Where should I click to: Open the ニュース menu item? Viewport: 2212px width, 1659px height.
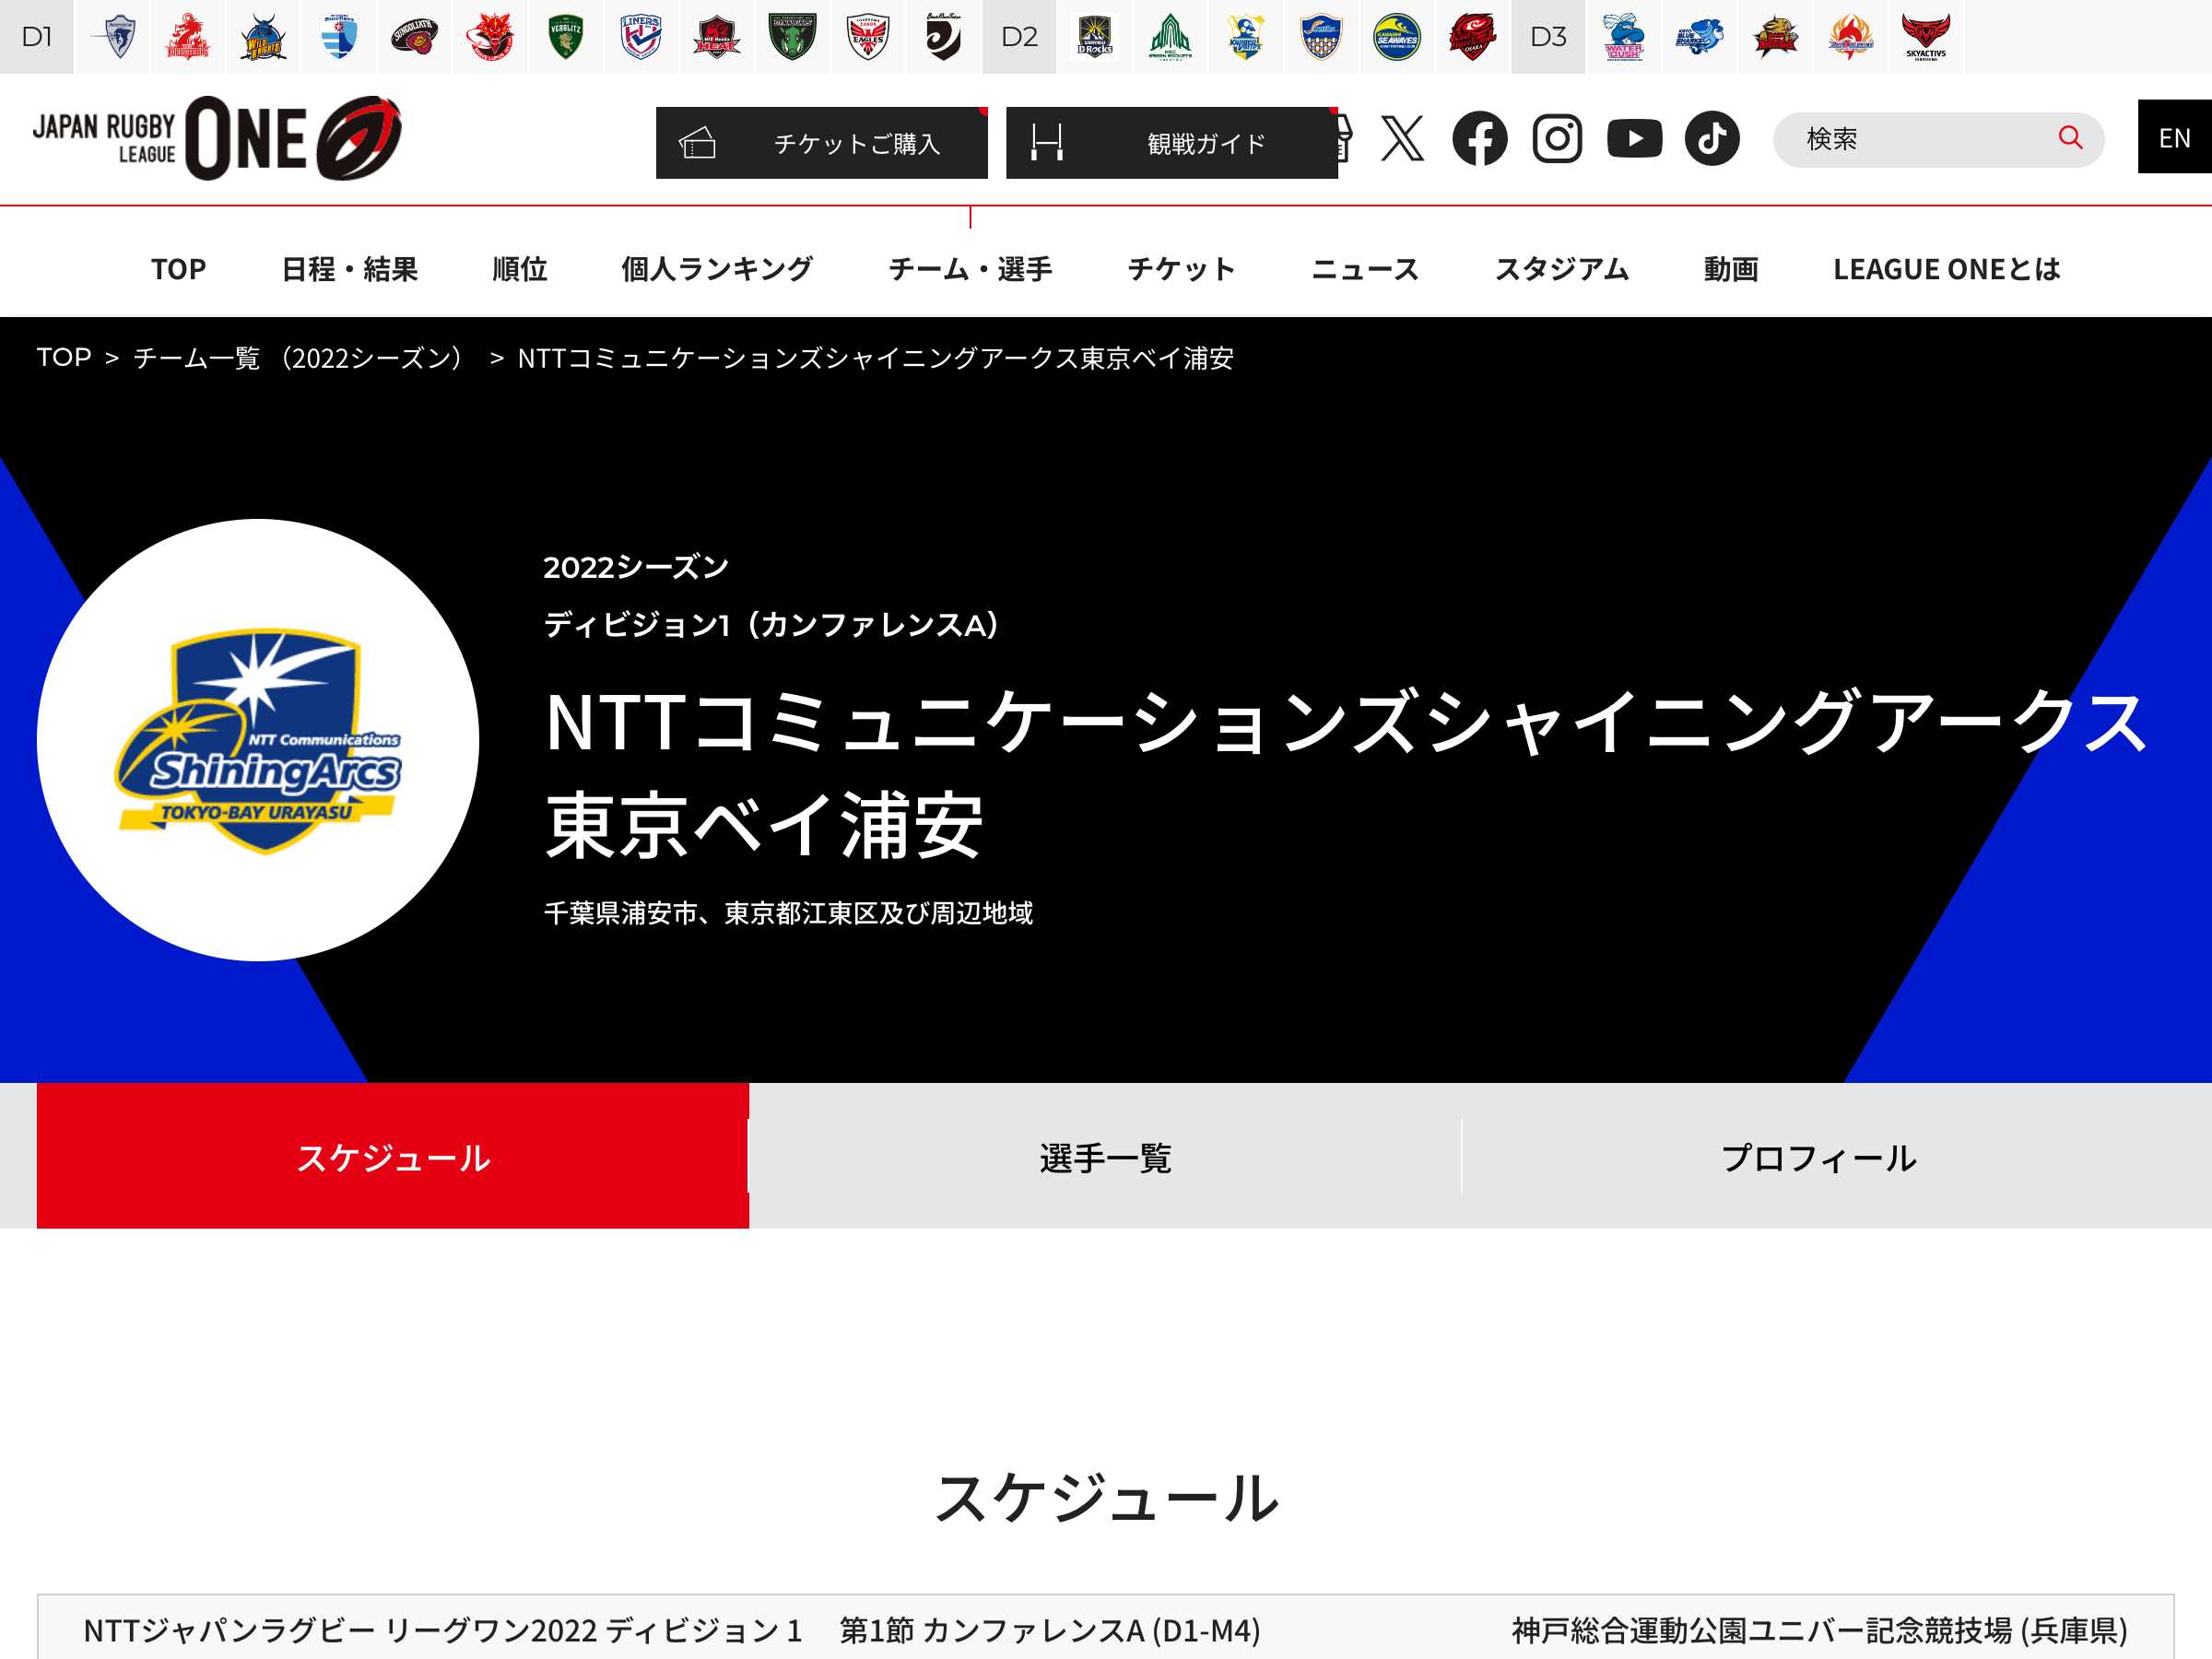pos(1365,269)
